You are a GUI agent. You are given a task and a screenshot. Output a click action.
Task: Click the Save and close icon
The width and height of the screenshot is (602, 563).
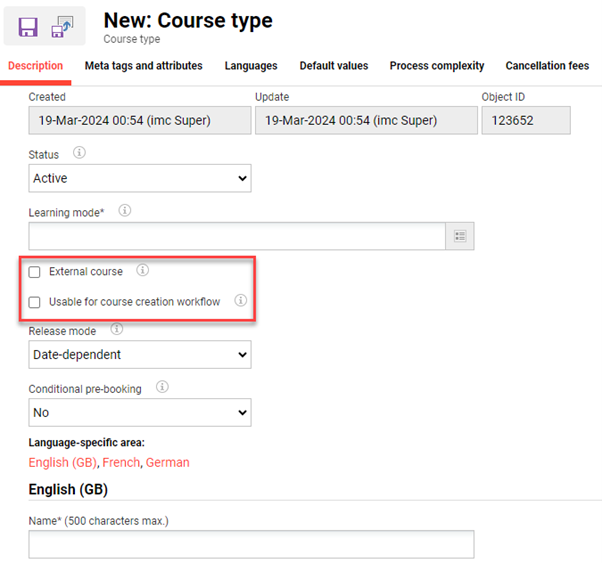pyautogui.click(x=62, y=27)
